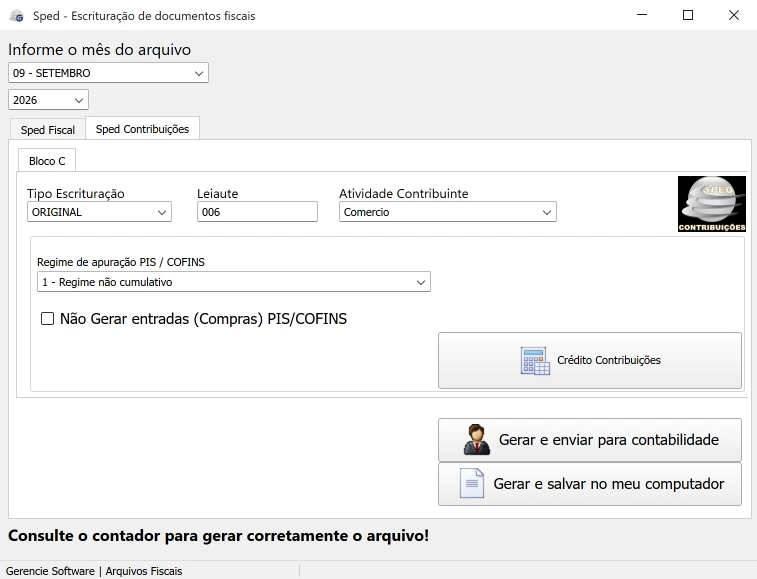Click the document page icon on save button
Viewport: 757px width, 579px height.
472,483
